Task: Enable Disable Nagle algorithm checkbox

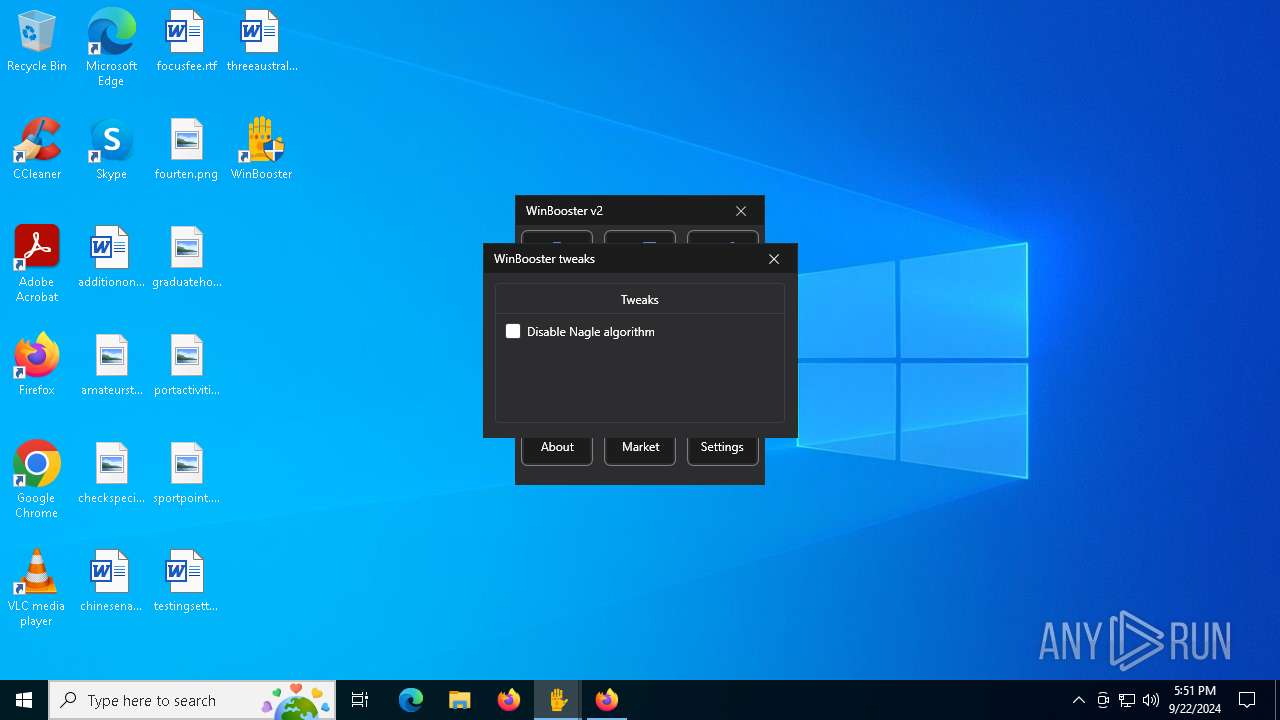Action: tap(513, 331)
